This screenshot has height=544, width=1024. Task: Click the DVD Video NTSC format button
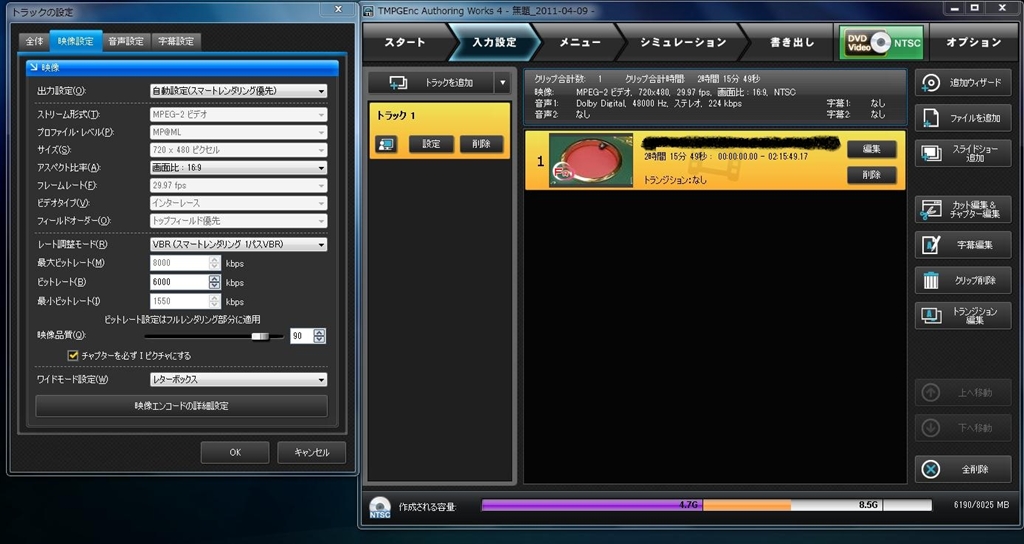(x=881, y=42)
